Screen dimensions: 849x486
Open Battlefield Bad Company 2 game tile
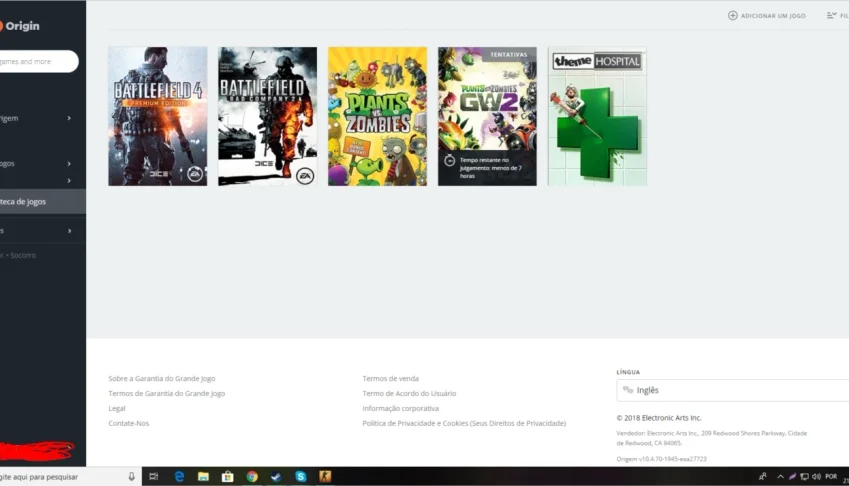267,116
